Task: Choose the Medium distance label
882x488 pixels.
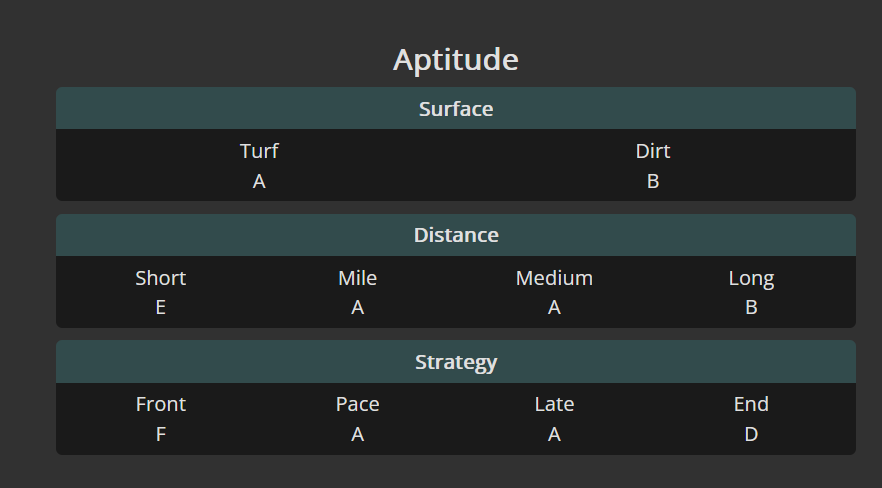Action: [554, 278]
